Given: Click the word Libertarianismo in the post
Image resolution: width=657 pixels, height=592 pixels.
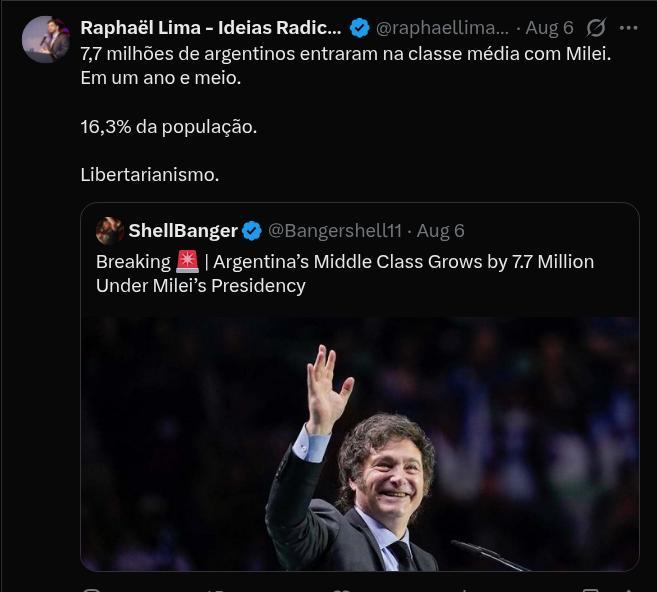Looking at the screenshot, I should coord(149,175).
